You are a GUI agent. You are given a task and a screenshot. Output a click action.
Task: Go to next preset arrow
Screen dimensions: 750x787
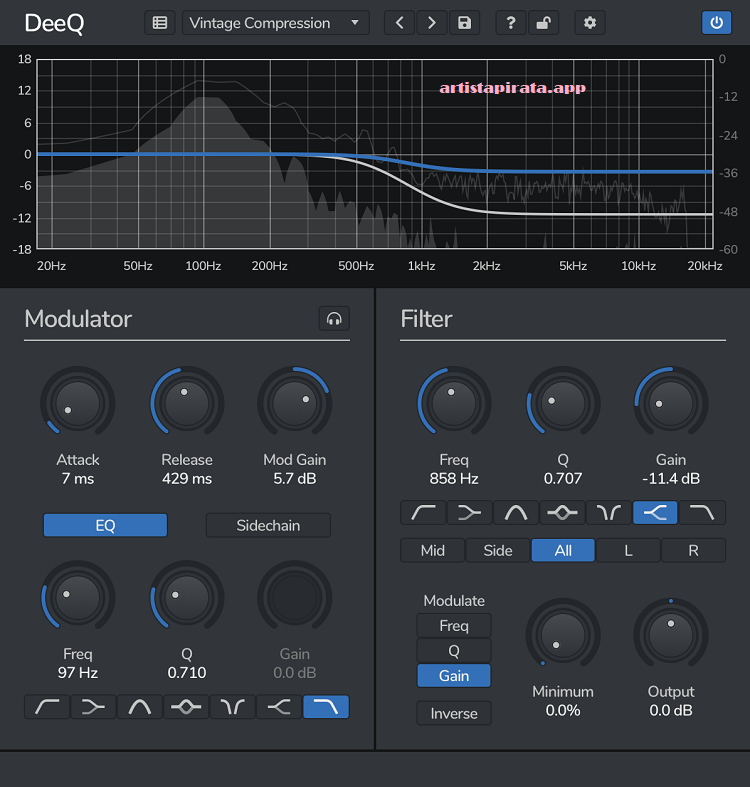tap(432, 23)
